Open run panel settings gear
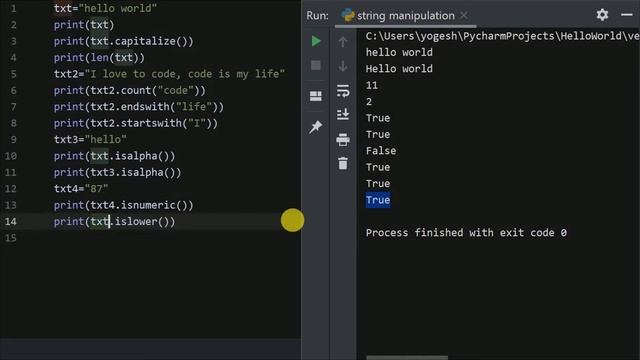The width and height of the screenshot is (640, 360). [602, 15]
